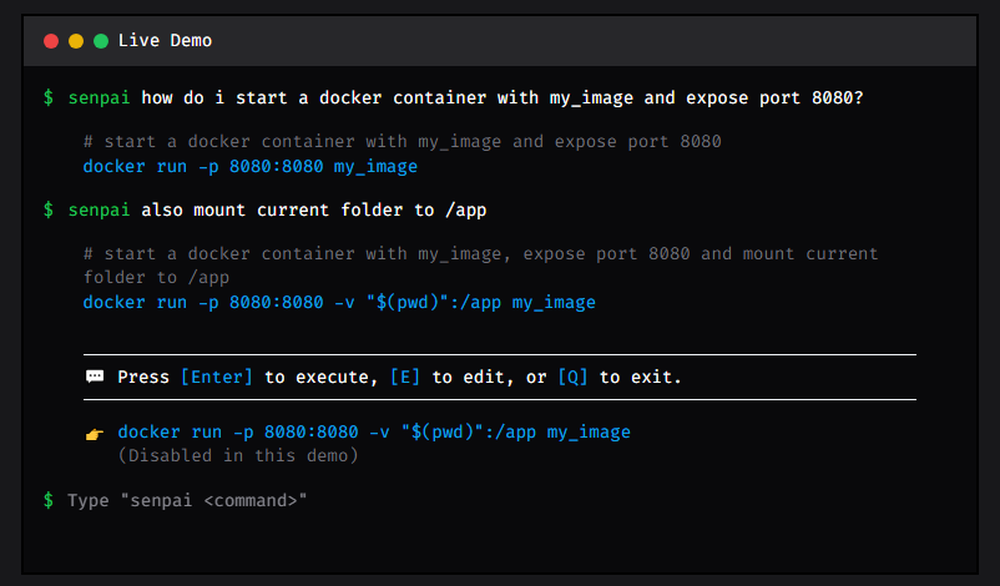
Task: Click the "also mount current folder to /app" query
Action: (314, 210)
